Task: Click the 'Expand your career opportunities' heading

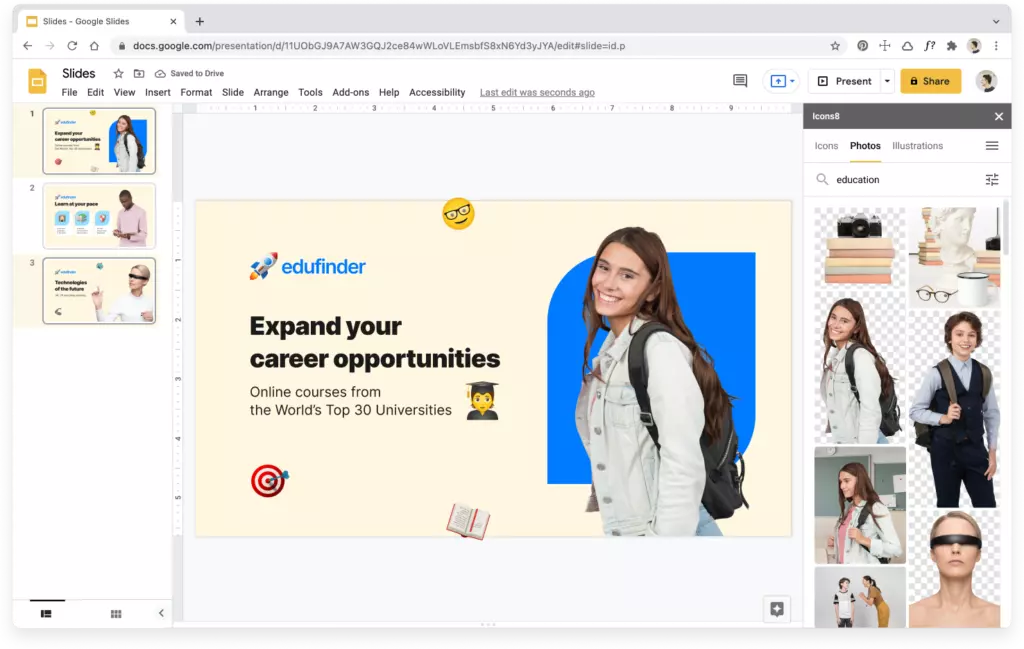Action: pos(374,342)
